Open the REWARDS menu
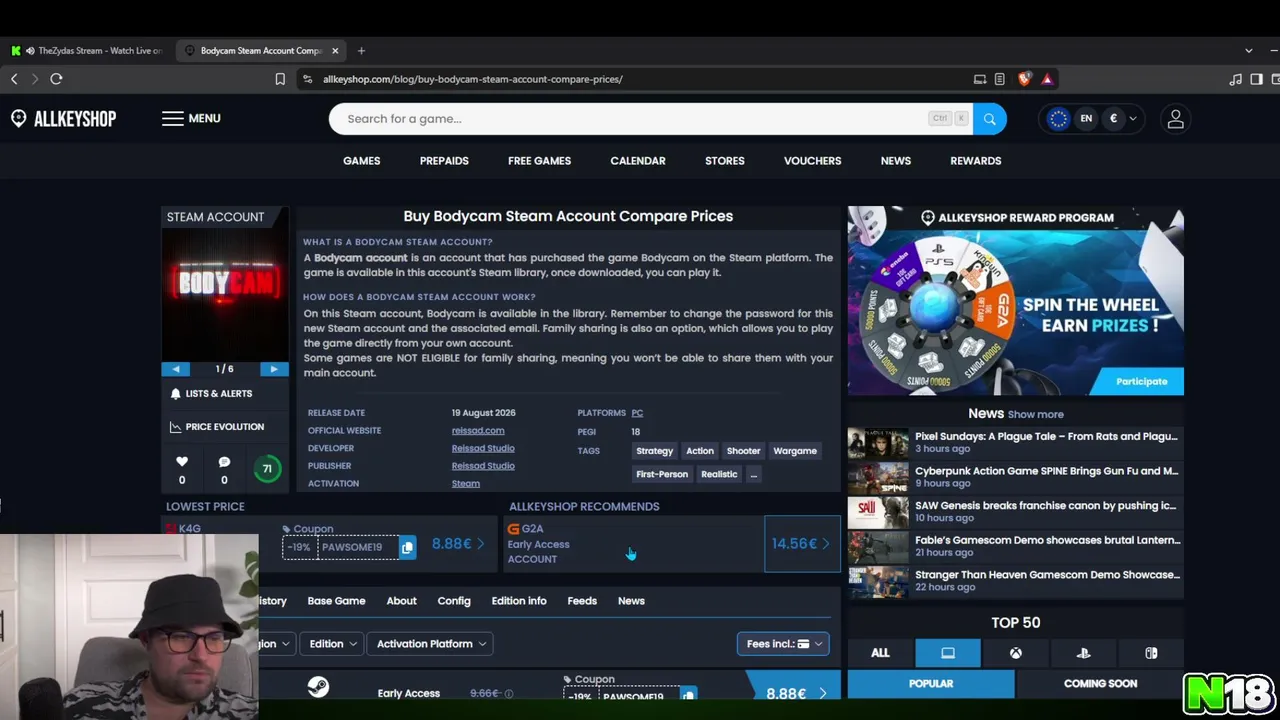This screenshot has height=720, width=1280. [x=975, y=161]
